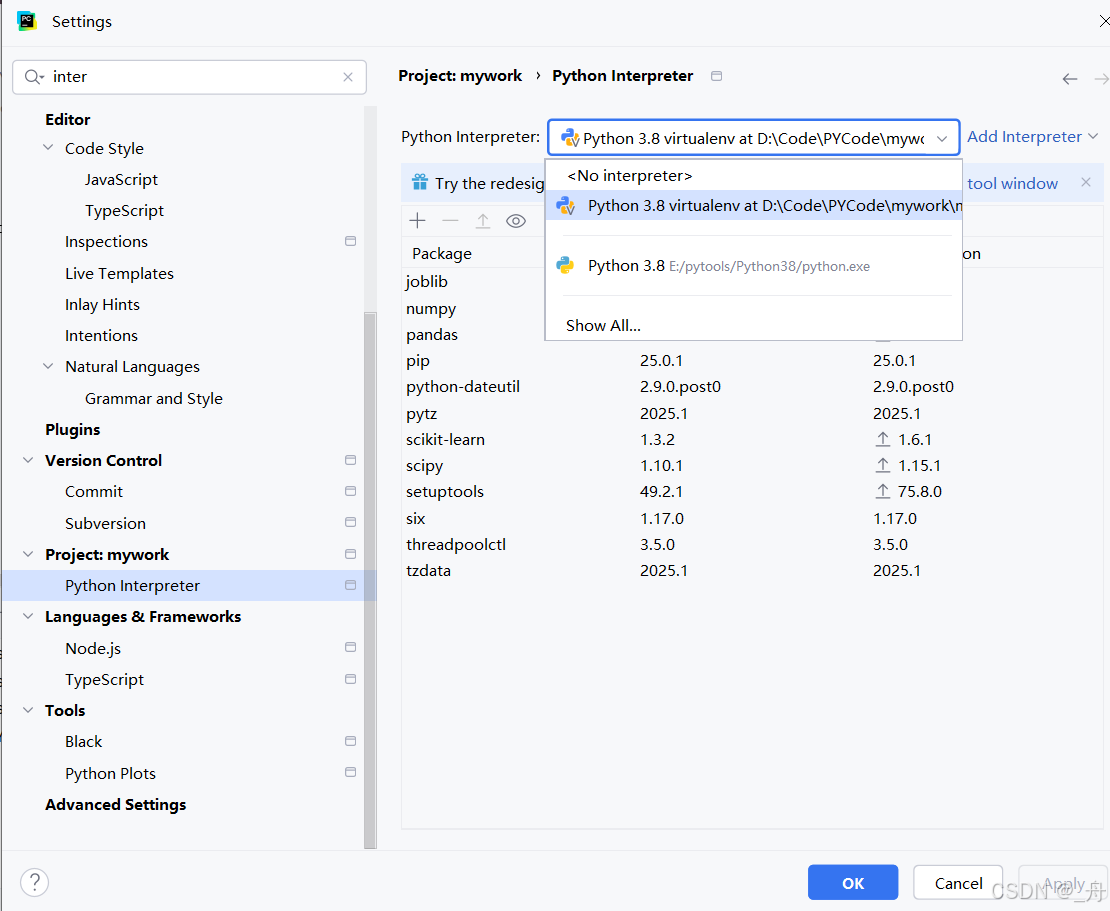Open the Python Interpreter combo box
Viewport: 1110px width, 911px height.
[753, 137]
